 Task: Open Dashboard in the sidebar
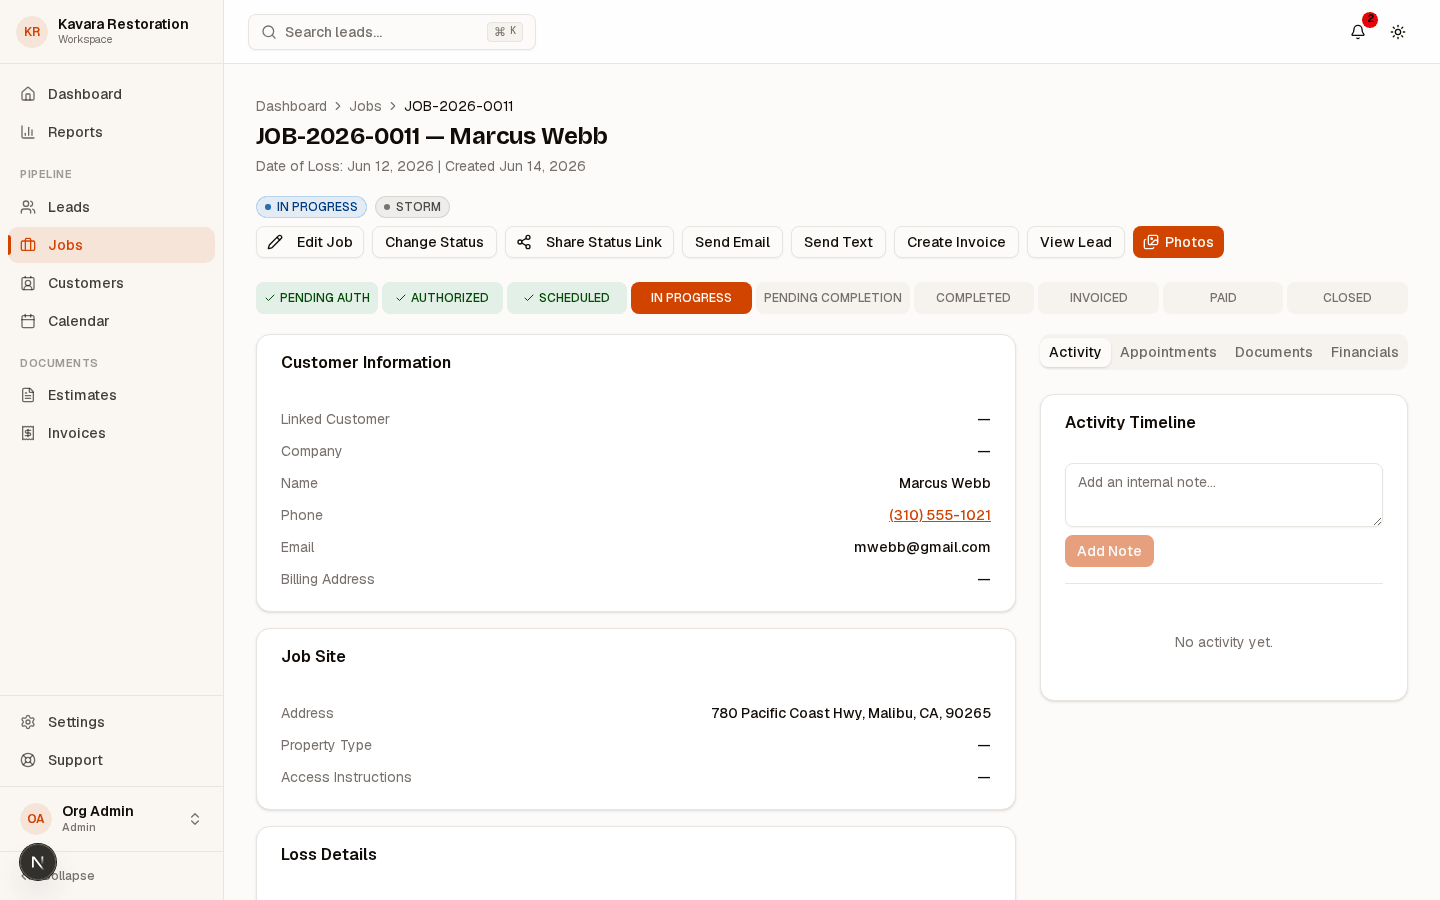(111, 94)
